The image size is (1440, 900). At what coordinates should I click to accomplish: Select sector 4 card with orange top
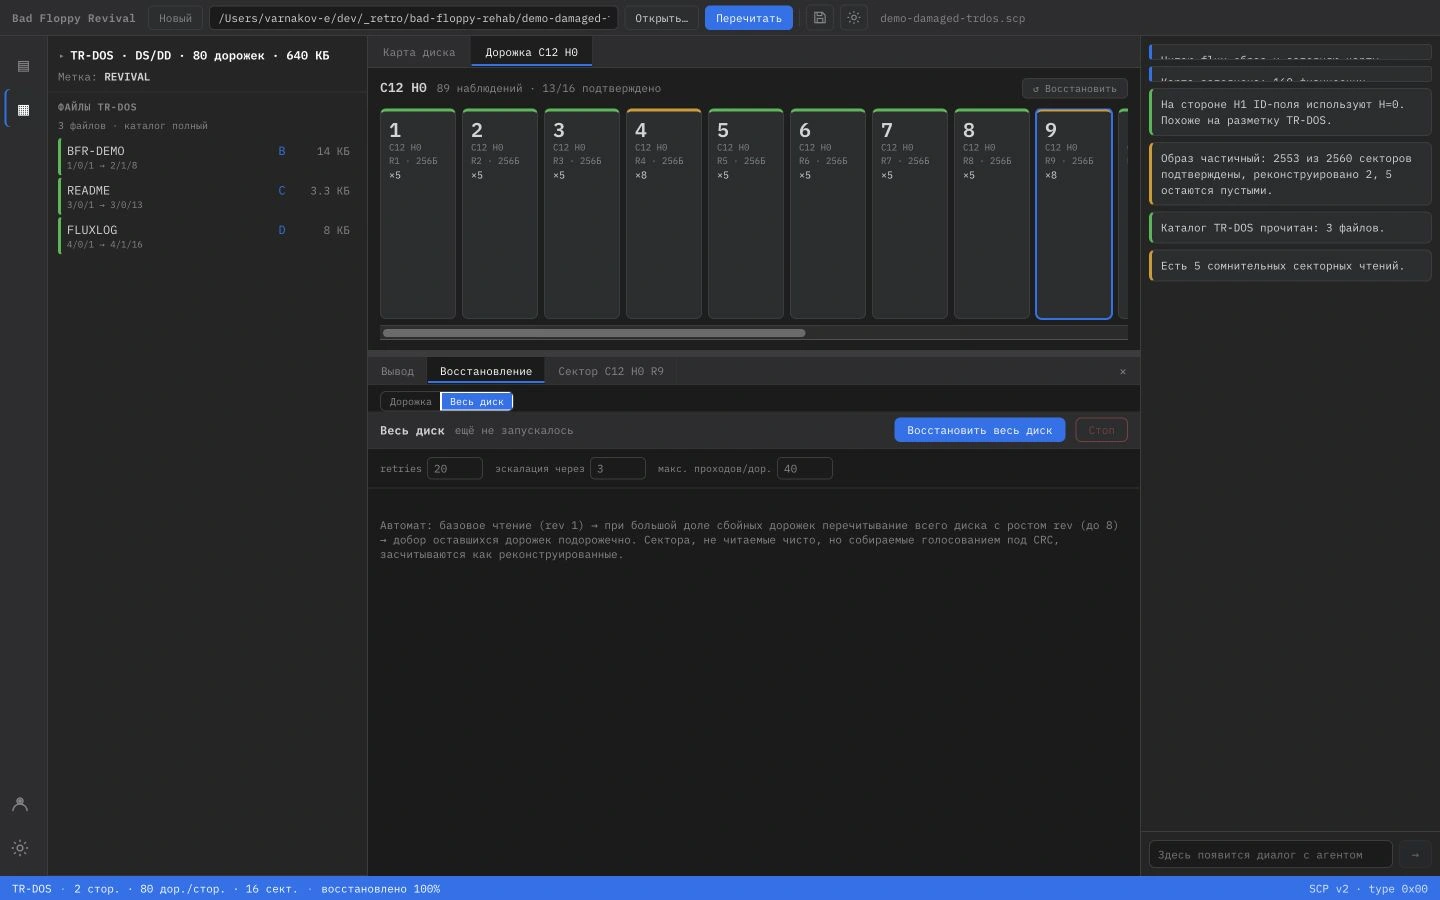(664, 214)
